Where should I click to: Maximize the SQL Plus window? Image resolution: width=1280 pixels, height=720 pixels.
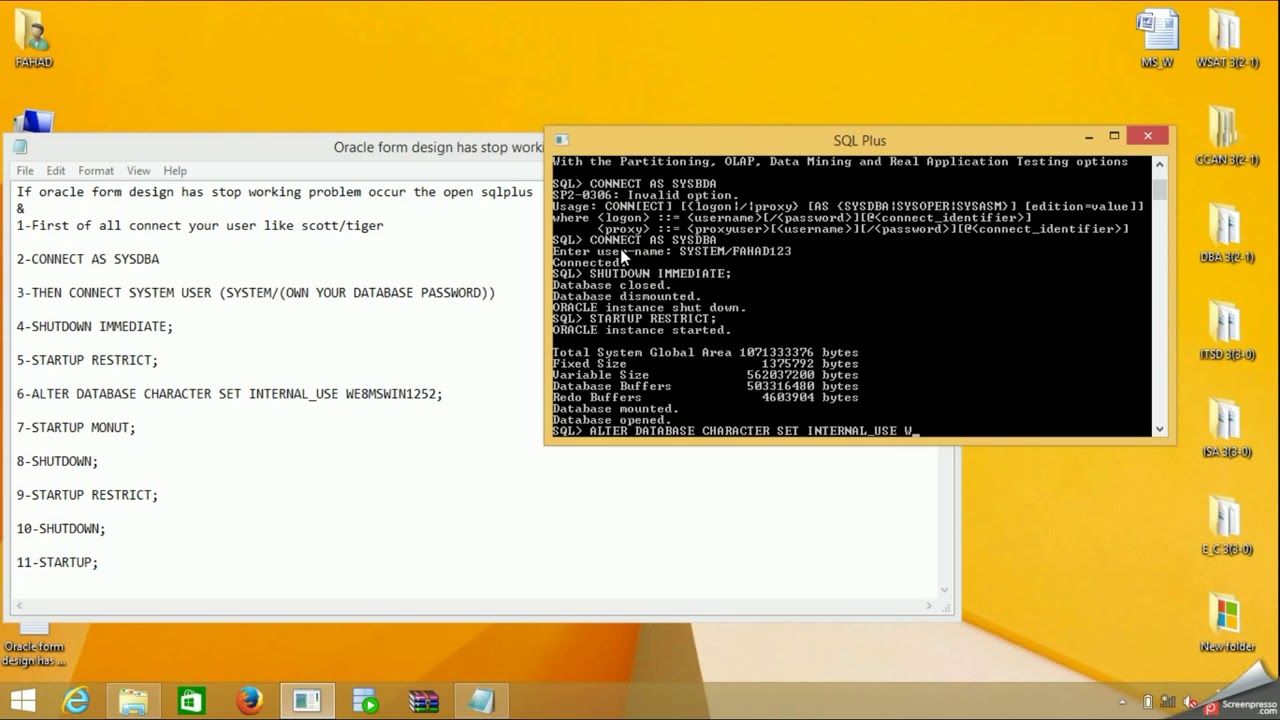(1114, 137)
